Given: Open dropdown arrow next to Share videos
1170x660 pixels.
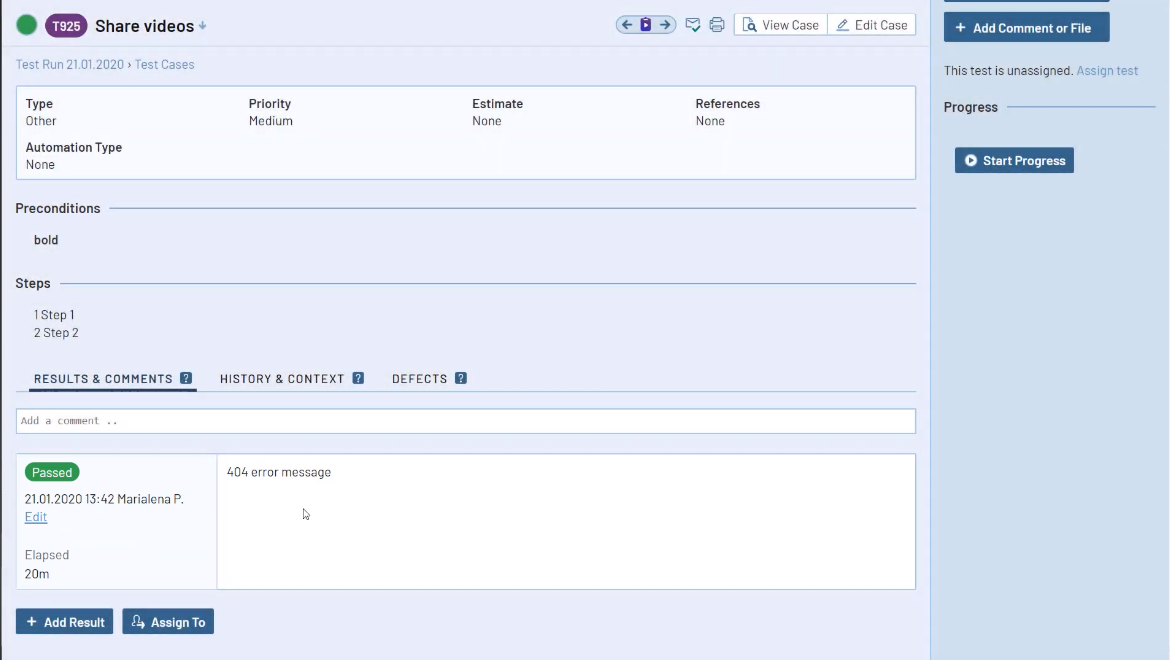Looking at the screenshot, I should [203, 26].
